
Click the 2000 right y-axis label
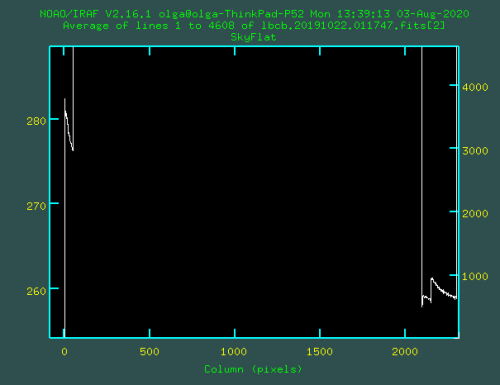475,213
